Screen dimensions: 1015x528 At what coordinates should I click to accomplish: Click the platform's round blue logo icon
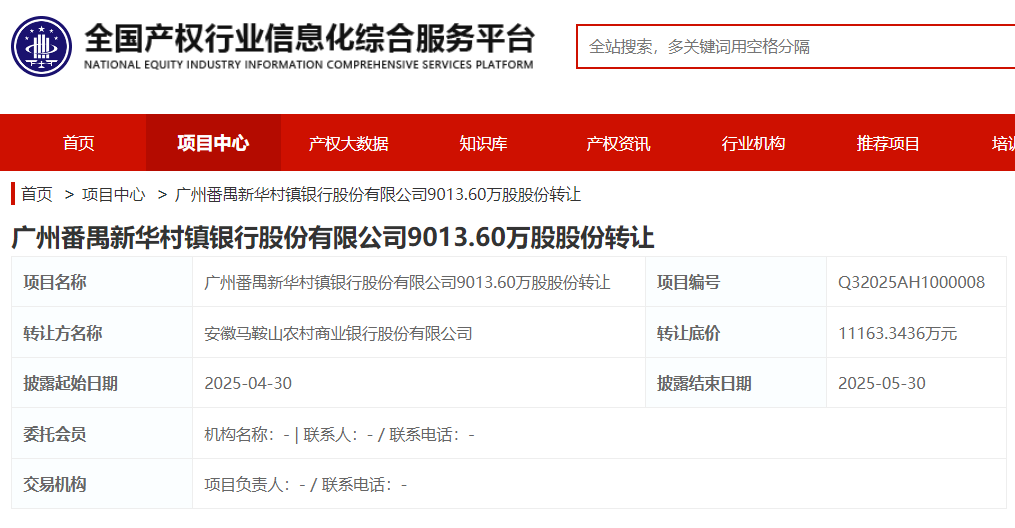[x=41, y=46]
